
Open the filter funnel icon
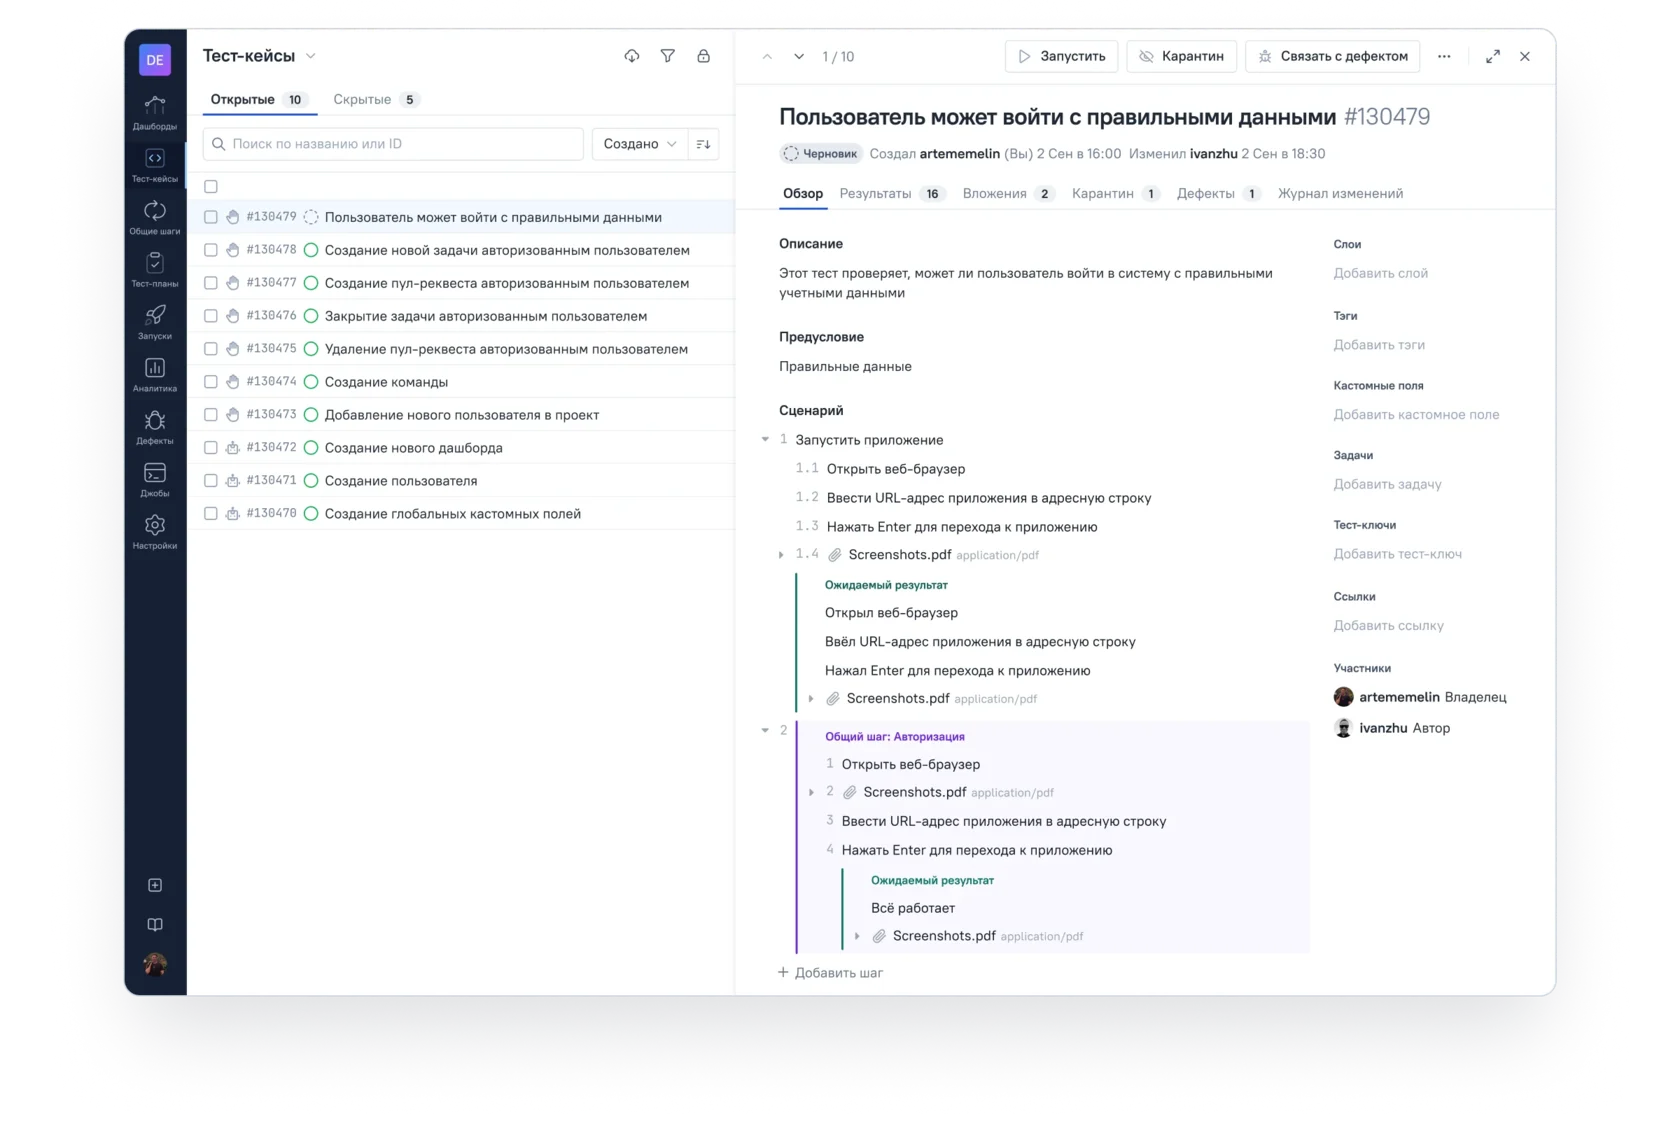tap(668, 56)
